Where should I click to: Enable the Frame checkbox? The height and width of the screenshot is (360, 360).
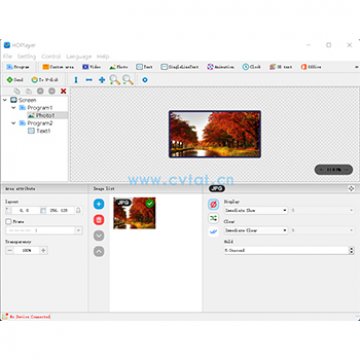point(8,221)
